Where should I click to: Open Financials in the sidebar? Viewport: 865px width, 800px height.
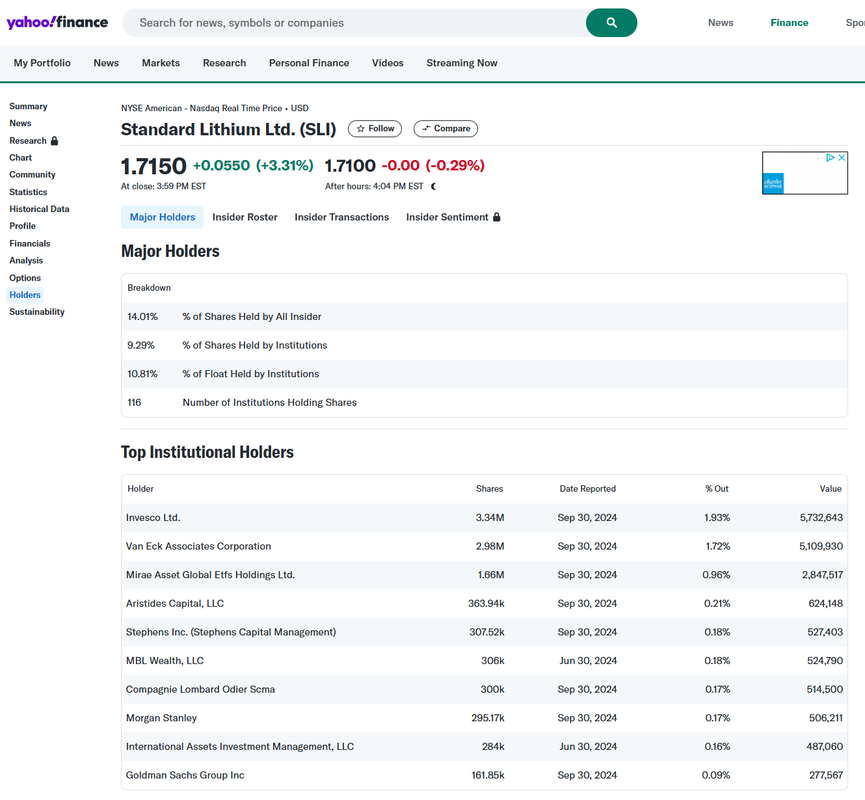tap(29, 243)
